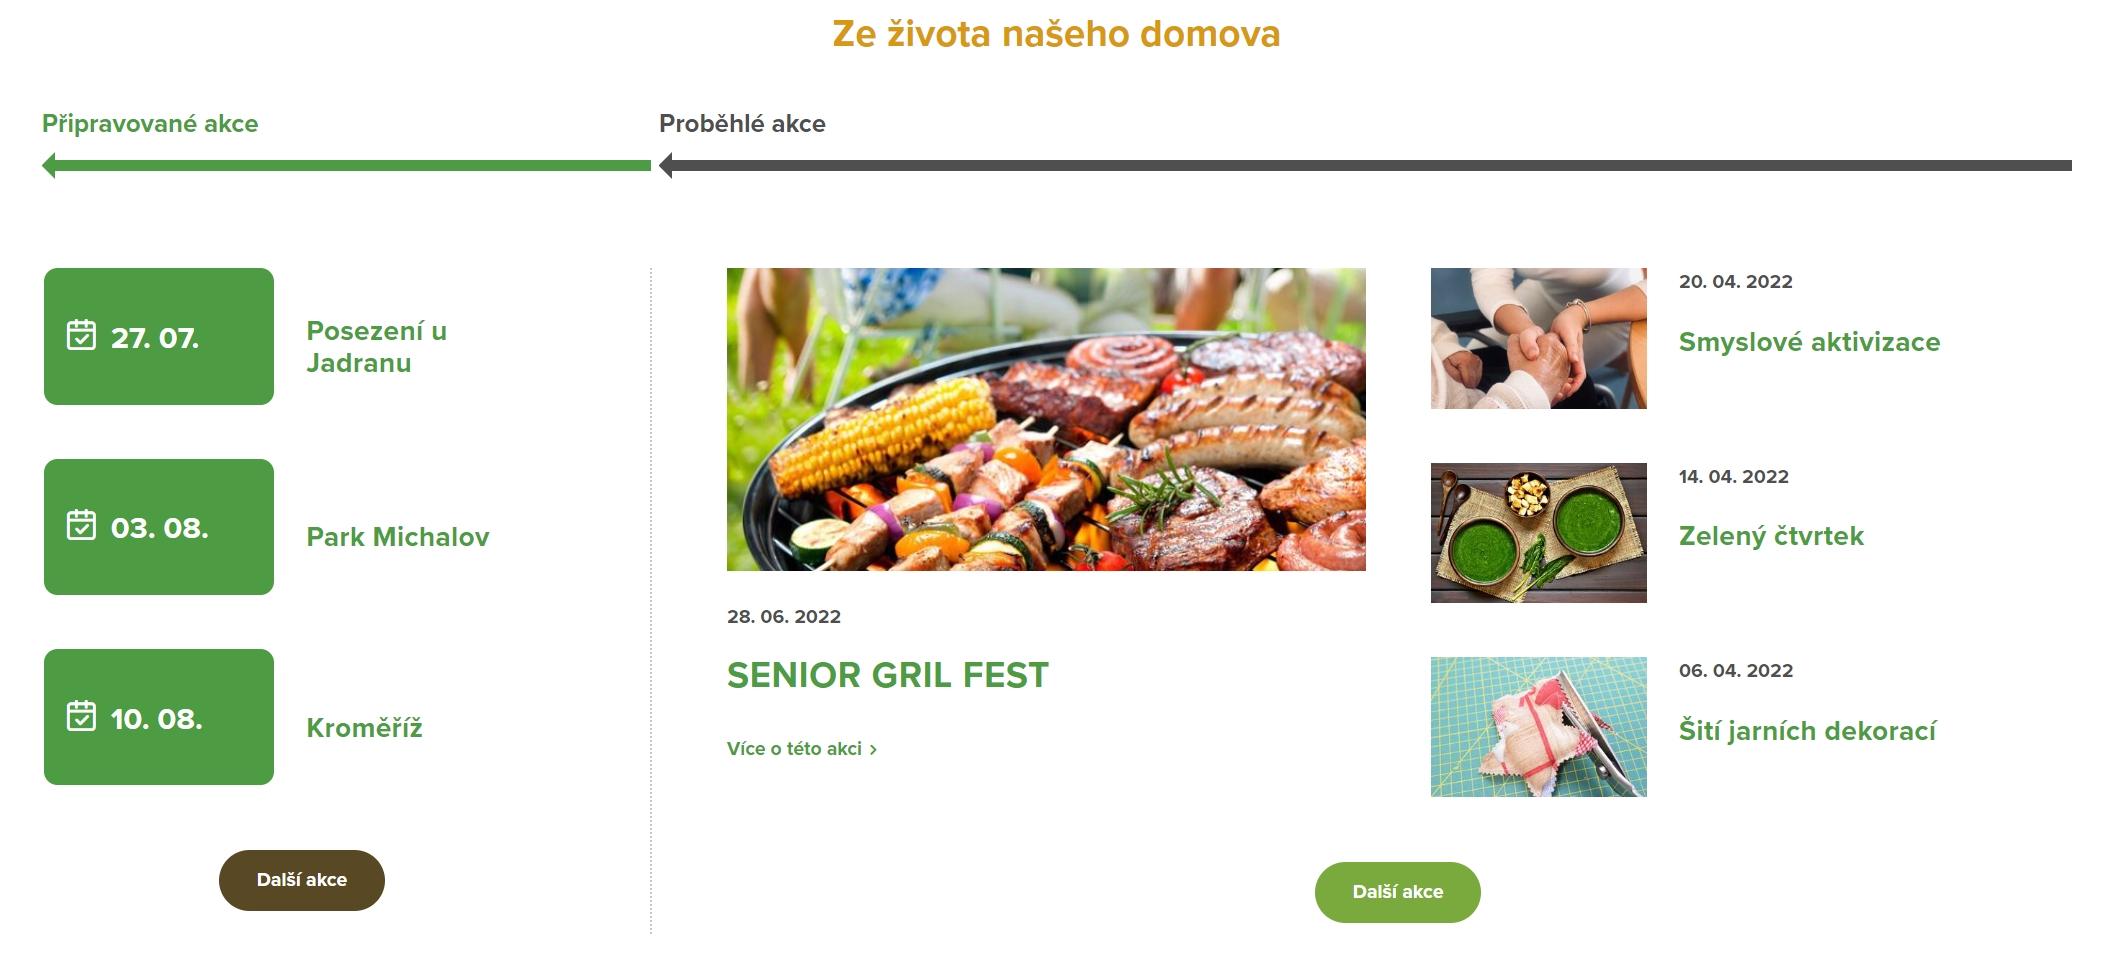
Task: Select the Šití jarních dekorací article title
Action: click(x=1807, y=731)
